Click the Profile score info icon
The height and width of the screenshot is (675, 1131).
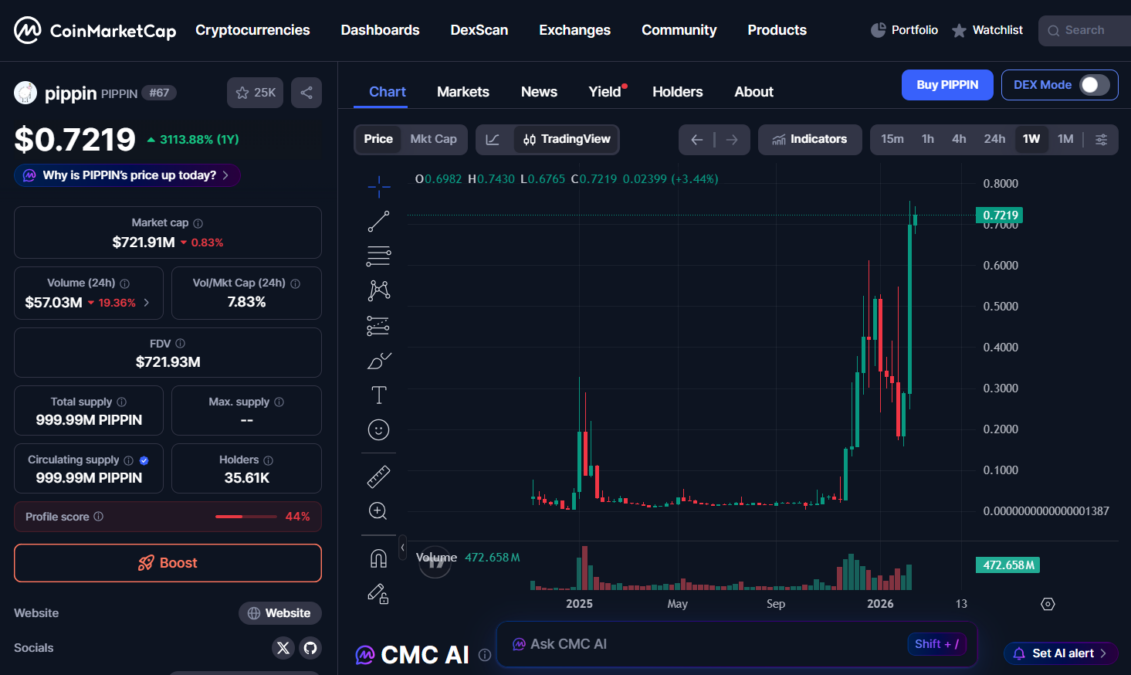(99, 516)
